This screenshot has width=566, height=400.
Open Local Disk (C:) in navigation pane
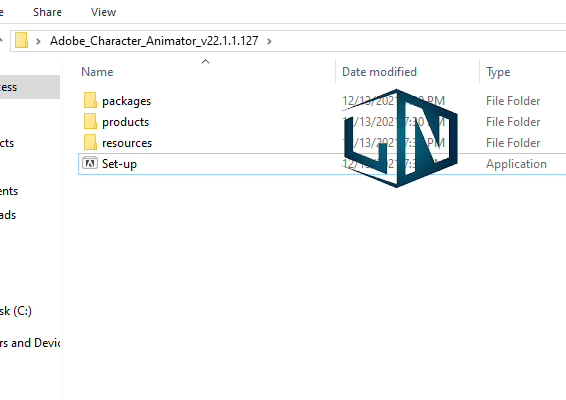point(16,311)
